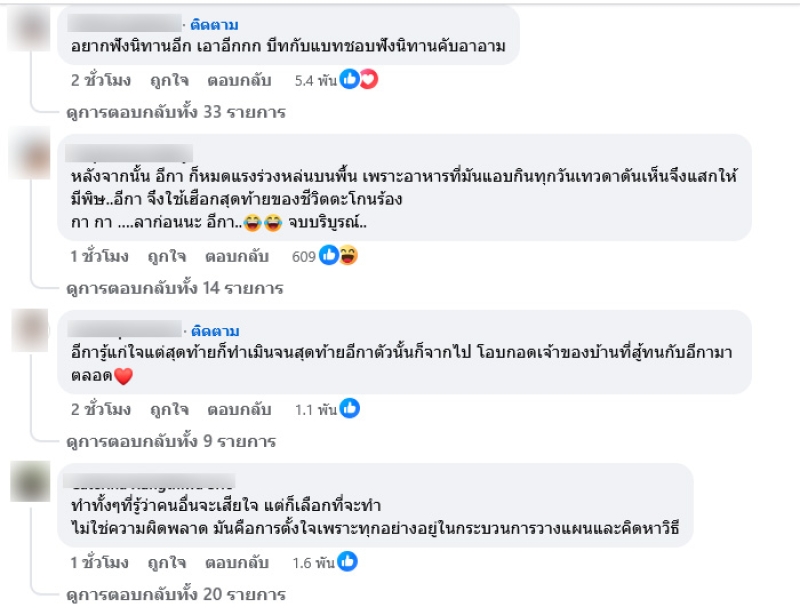Show all 20 replies (ดูการตอบกลับทั้ง 20 รายการ)
The height and width of the screenshot is (615, 800).
[175, 595]
